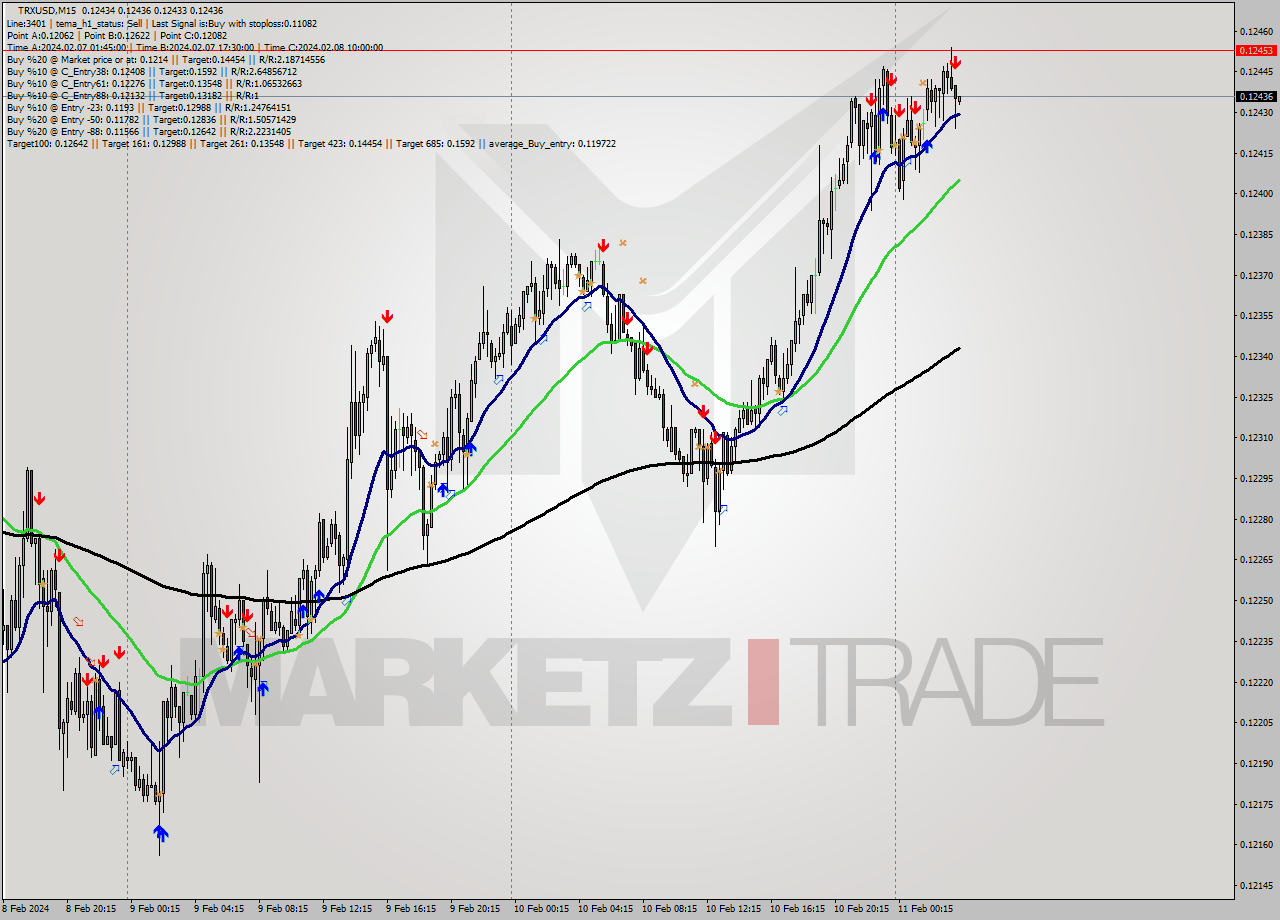The image size is (1280, 920).
Task: Click the '10 Feb 12:15' time axis label
Action: click(733, 909)
